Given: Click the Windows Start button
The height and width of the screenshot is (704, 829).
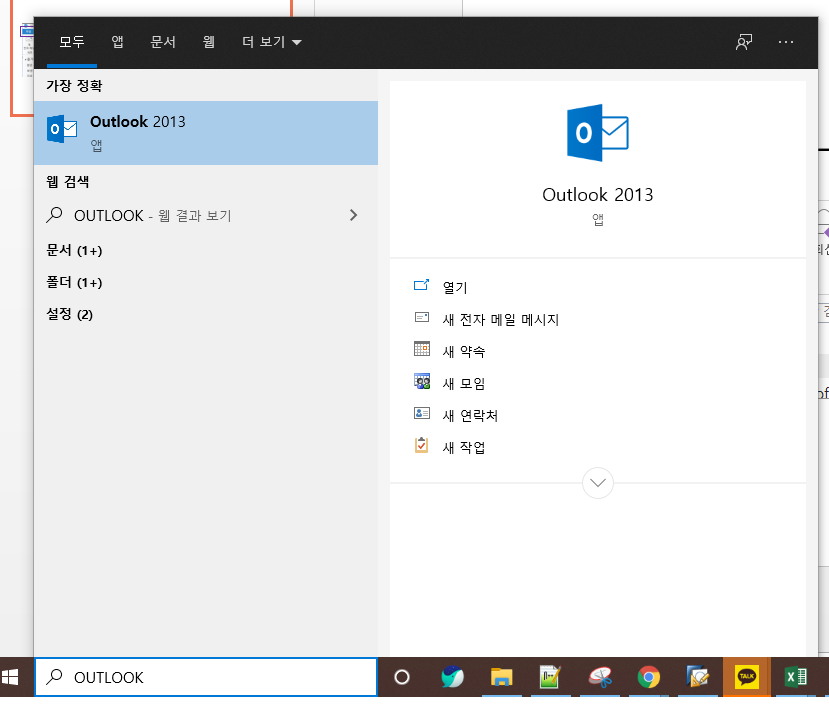Looking at the screenshot, I should click(x=10, y=677).
